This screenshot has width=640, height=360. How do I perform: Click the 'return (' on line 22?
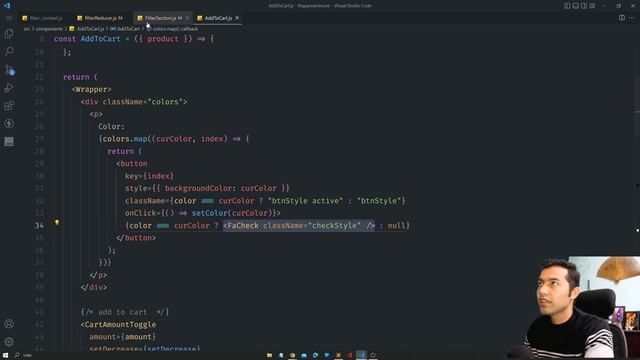tap(80, 77)
